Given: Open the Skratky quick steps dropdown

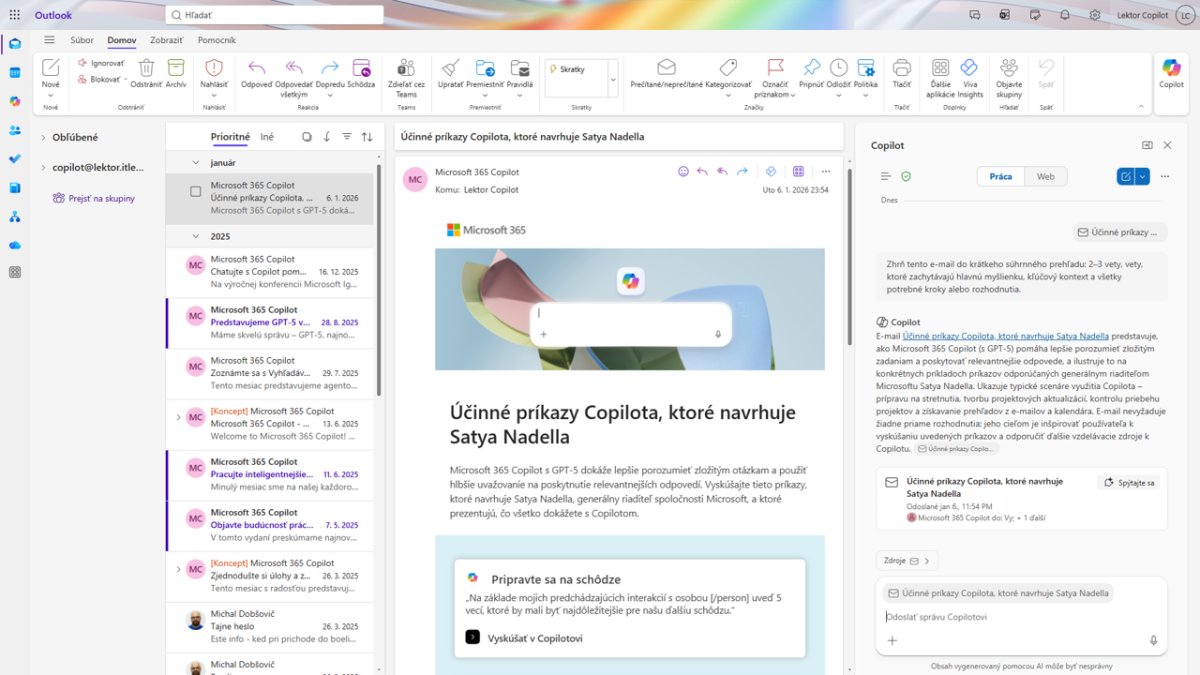Looking at the screenshot, I should click(613, 78).
